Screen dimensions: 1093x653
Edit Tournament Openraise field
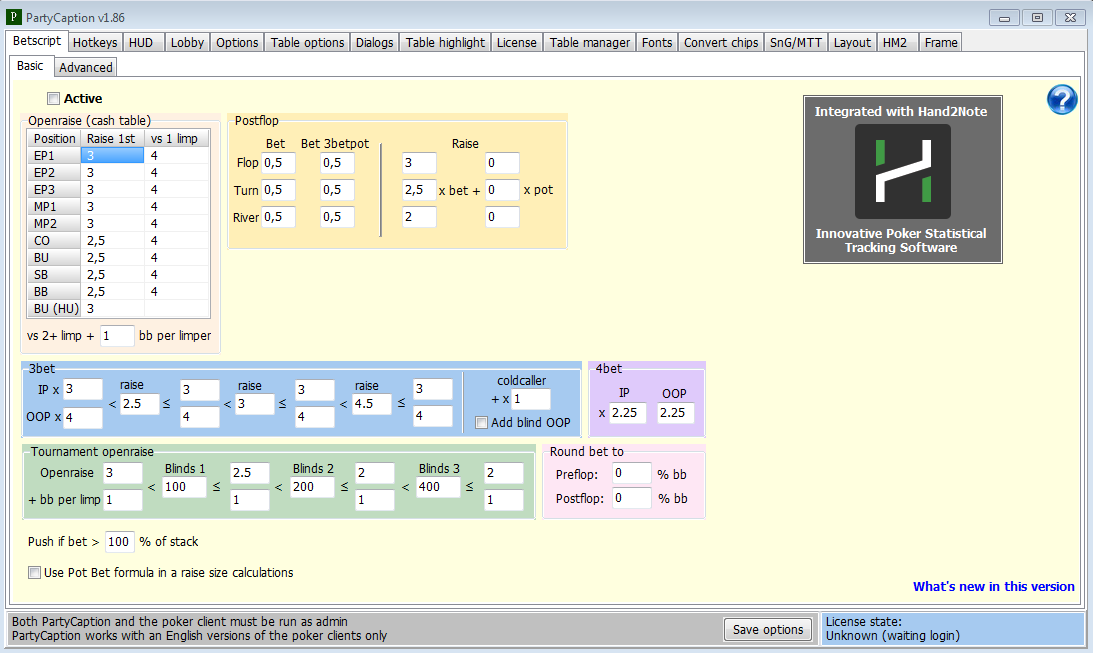pyautogui.click(x=123, y=473)
